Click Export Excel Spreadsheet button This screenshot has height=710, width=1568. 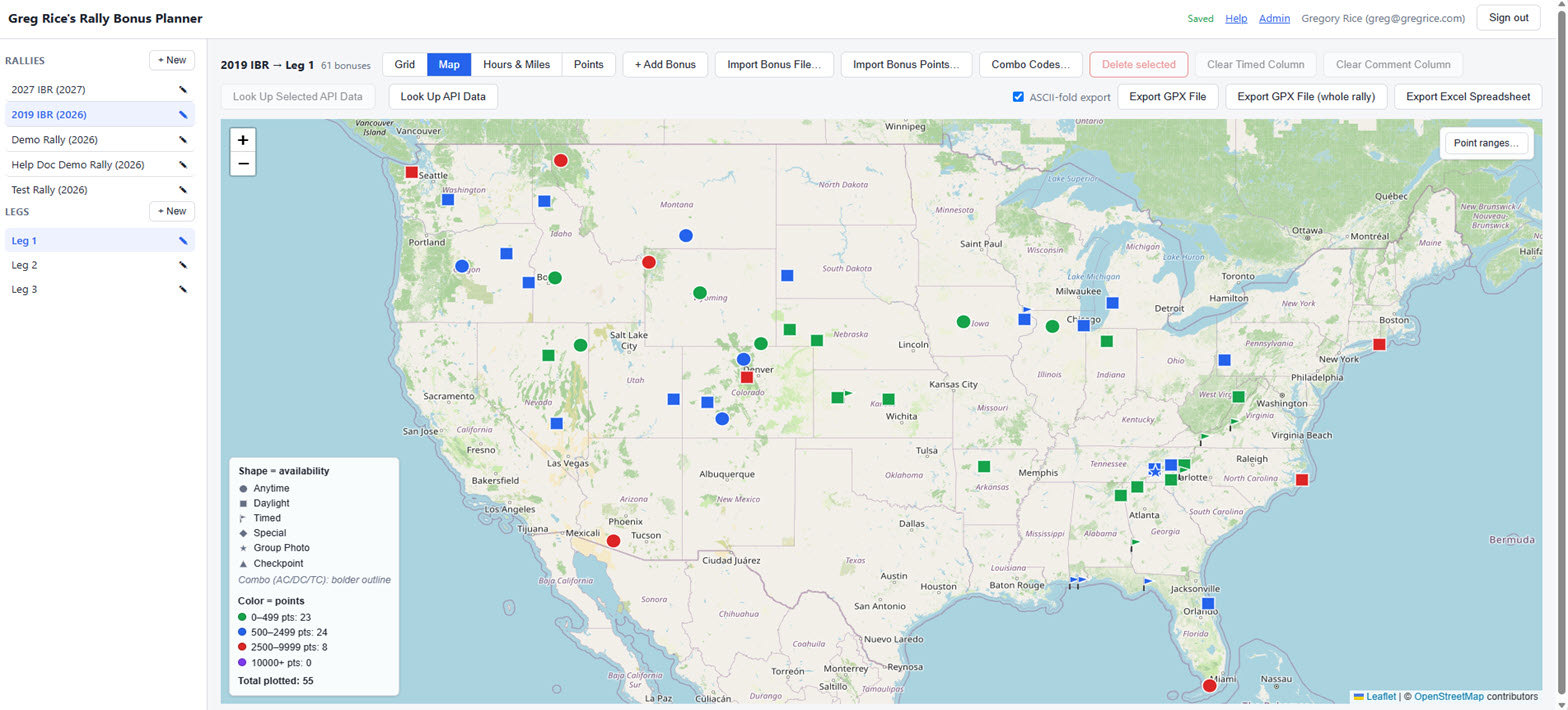point(1468,97)
